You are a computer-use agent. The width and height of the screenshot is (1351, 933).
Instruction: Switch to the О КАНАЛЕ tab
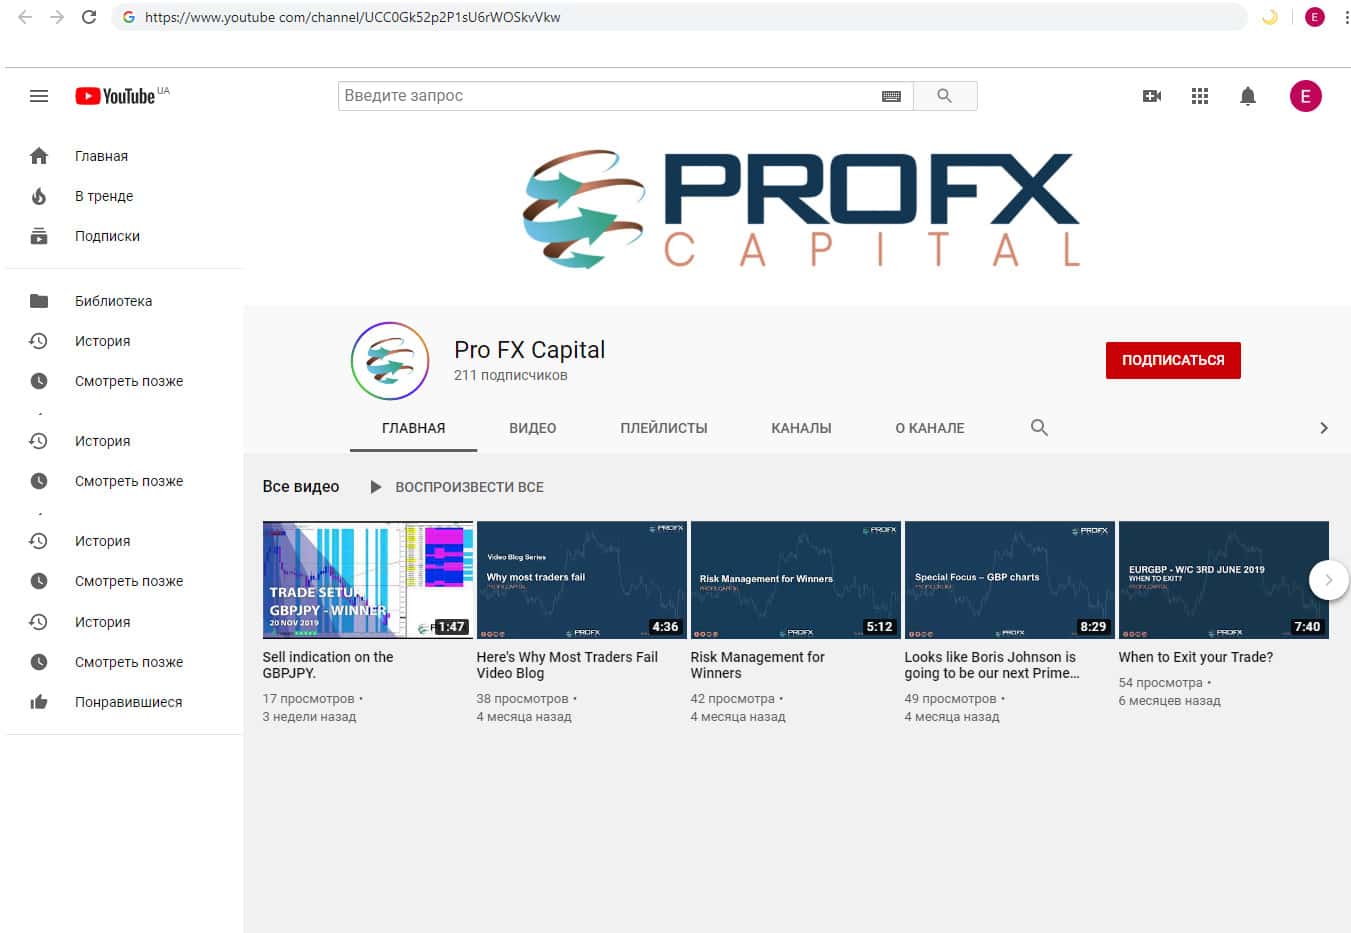pos(930,428)
